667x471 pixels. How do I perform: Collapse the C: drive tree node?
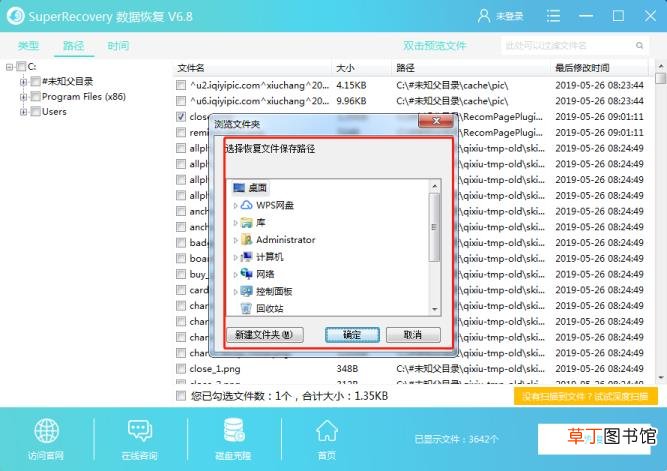[x=9, y=67]
